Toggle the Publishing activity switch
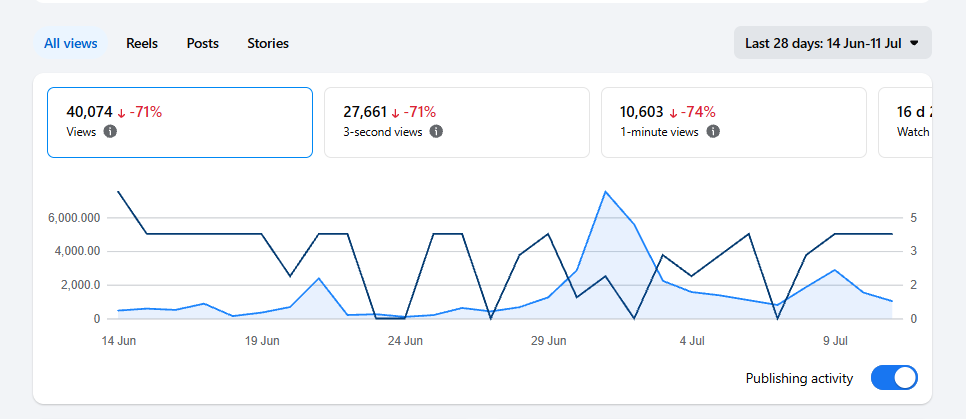Viewport: 966px width, 419px height. pos(894,378)
